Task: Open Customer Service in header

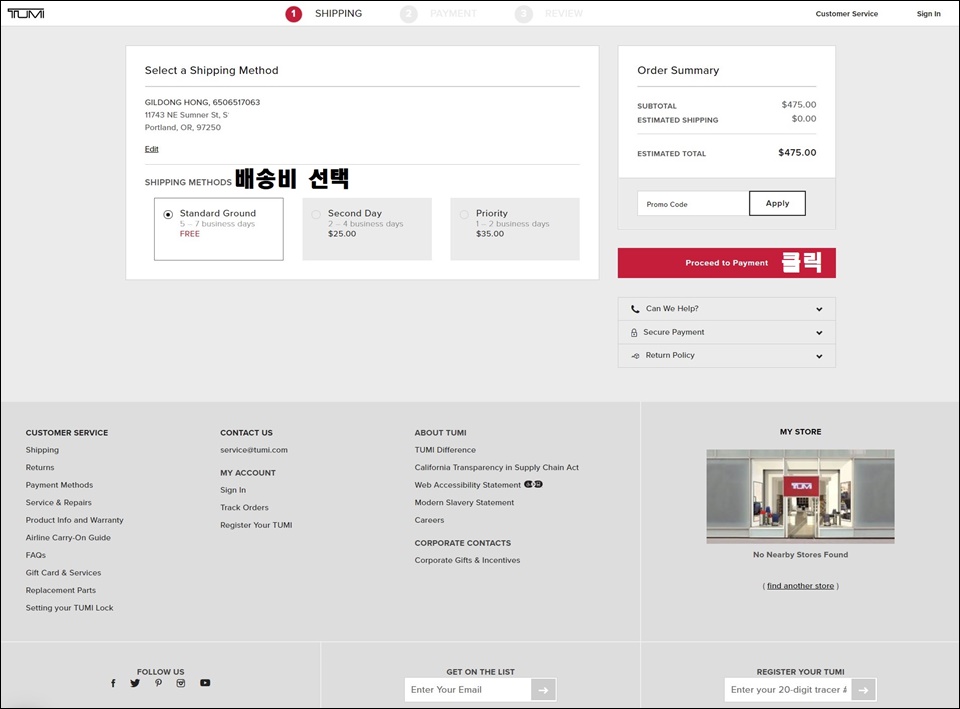Action: (846, 13)
